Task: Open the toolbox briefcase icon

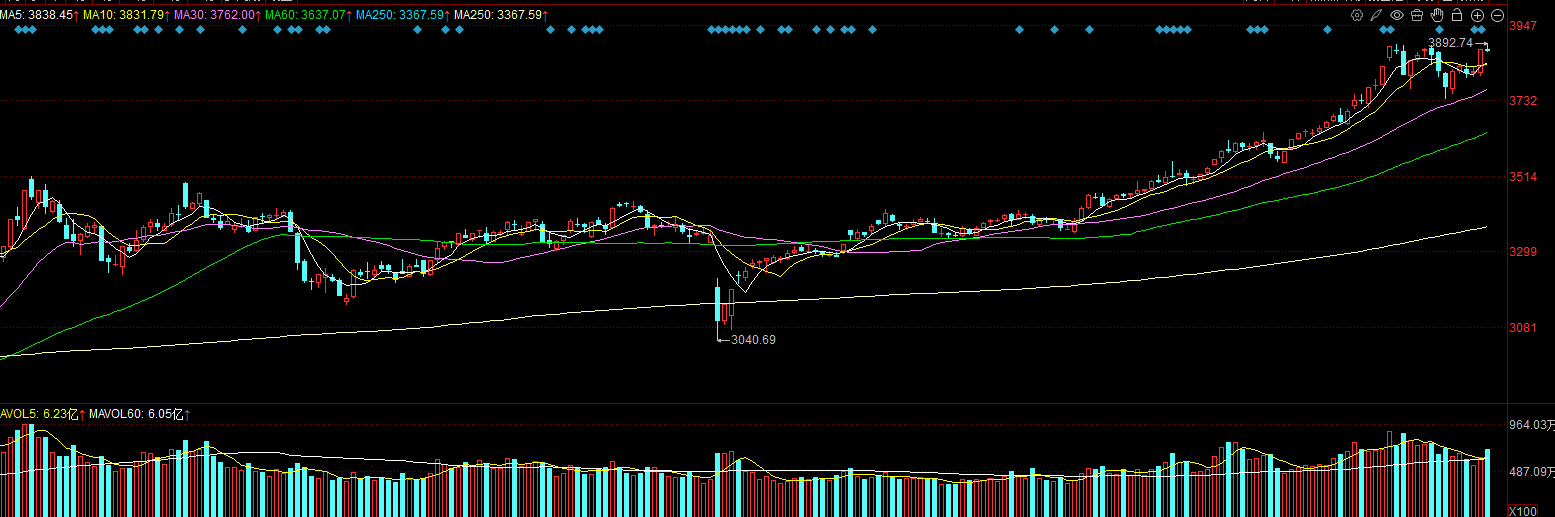Action: click(x=1418, y=15)
